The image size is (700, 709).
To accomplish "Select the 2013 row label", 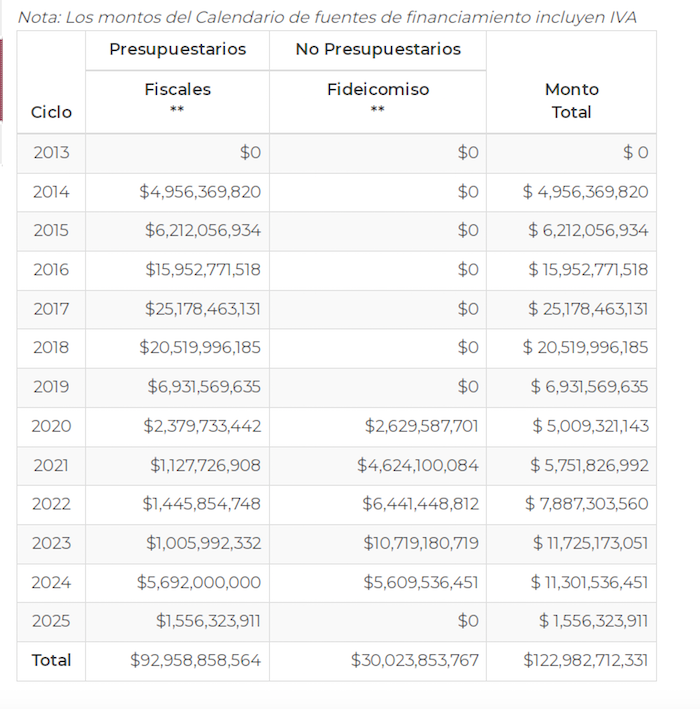I will coord(51,152).
